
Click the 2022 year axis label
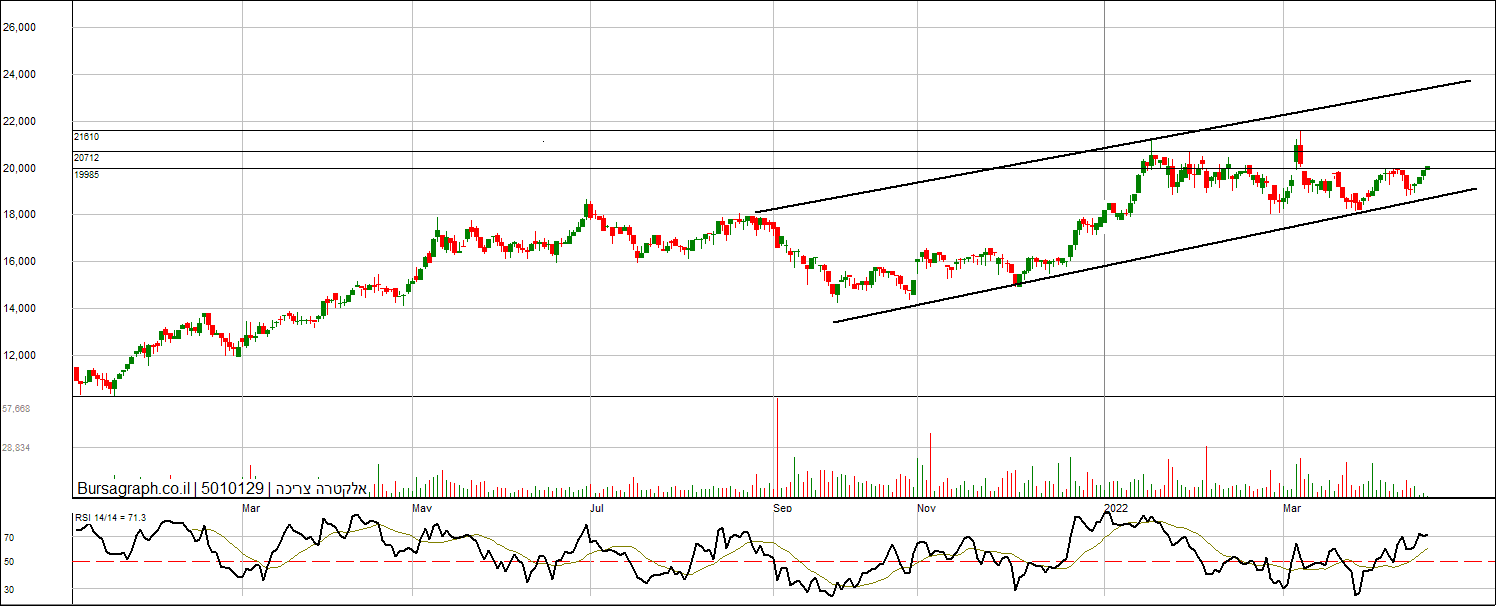[x=1116, y=508]
